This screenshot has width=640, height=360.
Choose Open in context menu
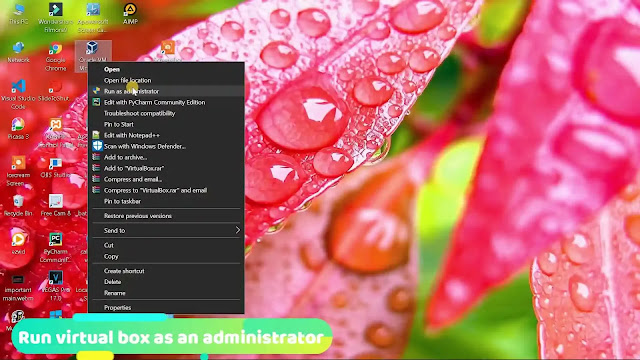pos(166,69)
